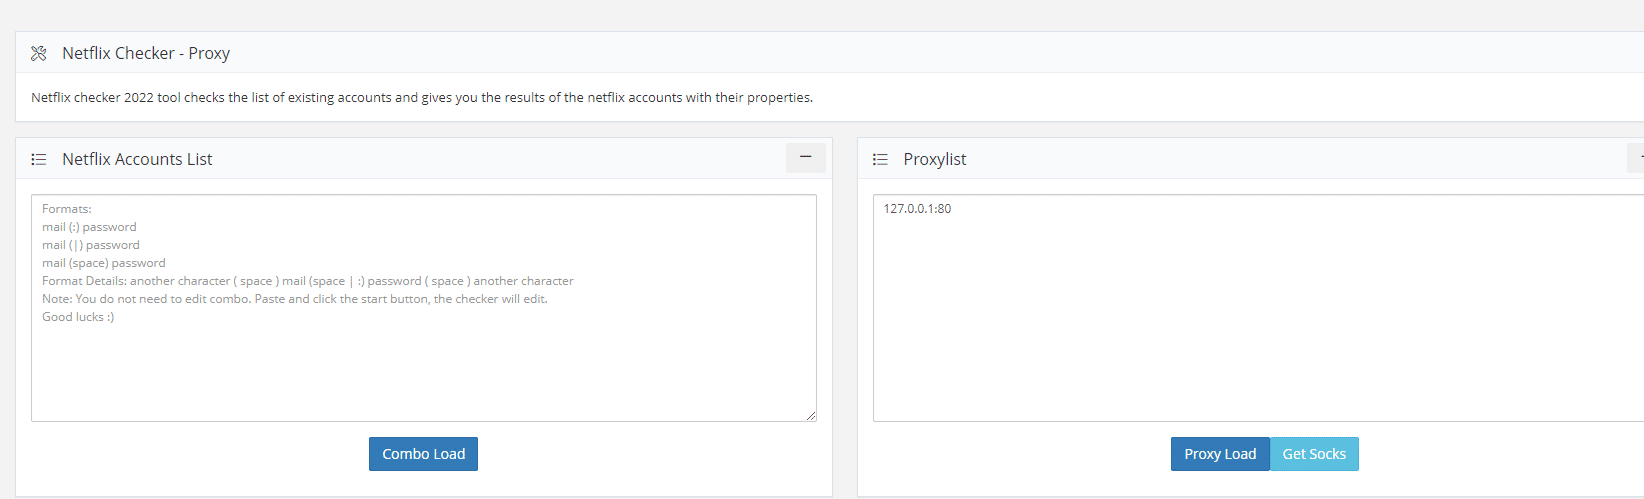The width and height of the screenshot is (1644, 499).
Task: Click the Netflix Checker - Proxy page title
Action: 146,53
